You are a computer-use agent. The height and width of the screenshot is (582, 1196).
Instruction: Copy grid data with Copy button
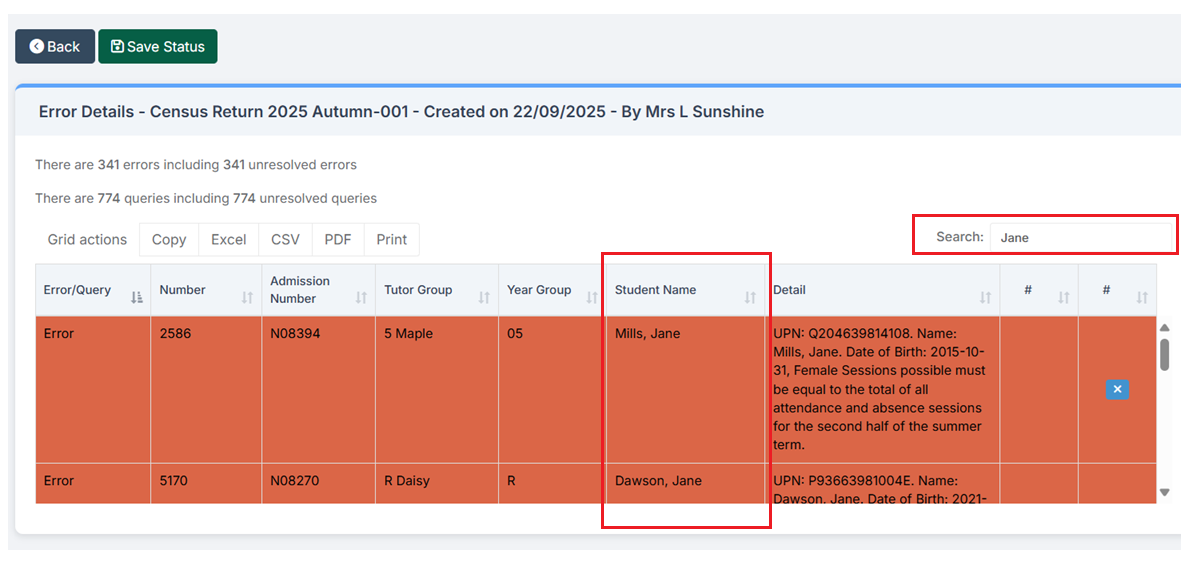pyautogui.click(x=169, y=240)
